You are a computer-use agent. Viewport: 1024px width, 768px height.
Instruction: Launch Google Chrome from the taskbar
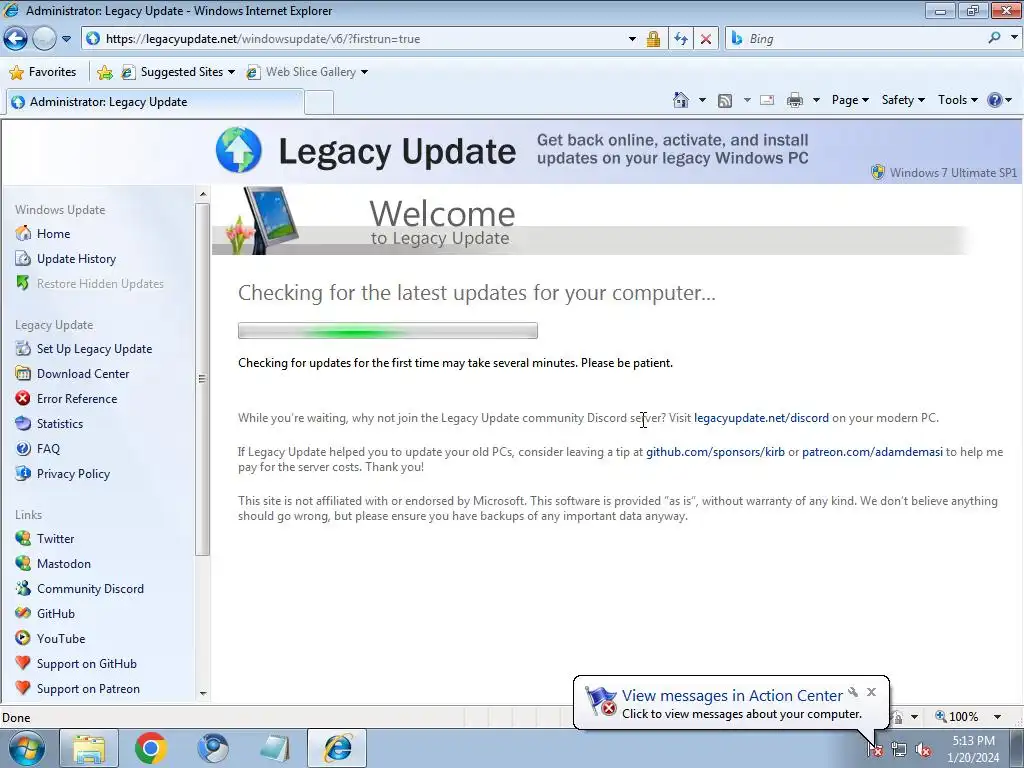click(151, 748)
